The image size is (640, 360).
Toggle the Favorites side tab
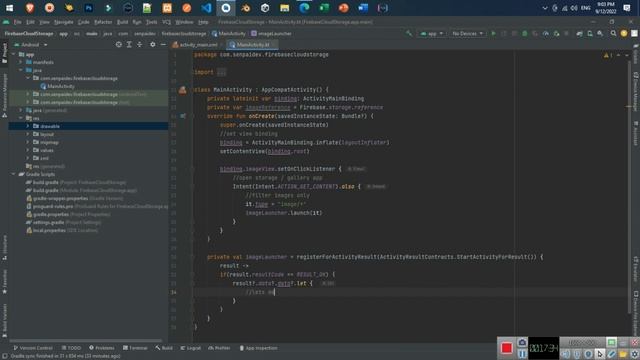point(4,282)
